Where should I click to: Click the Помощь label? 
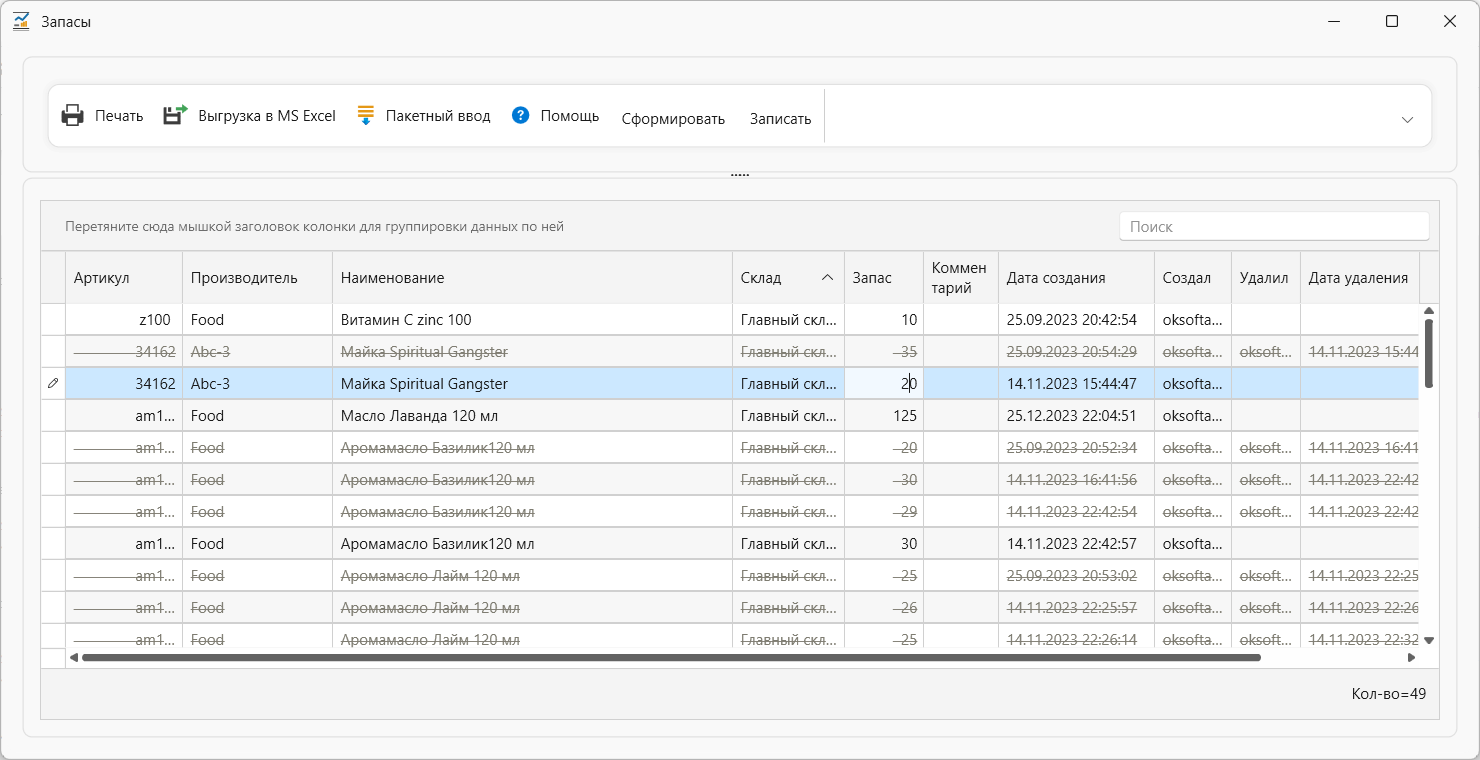pyautogui.click(x=570, y=116)
